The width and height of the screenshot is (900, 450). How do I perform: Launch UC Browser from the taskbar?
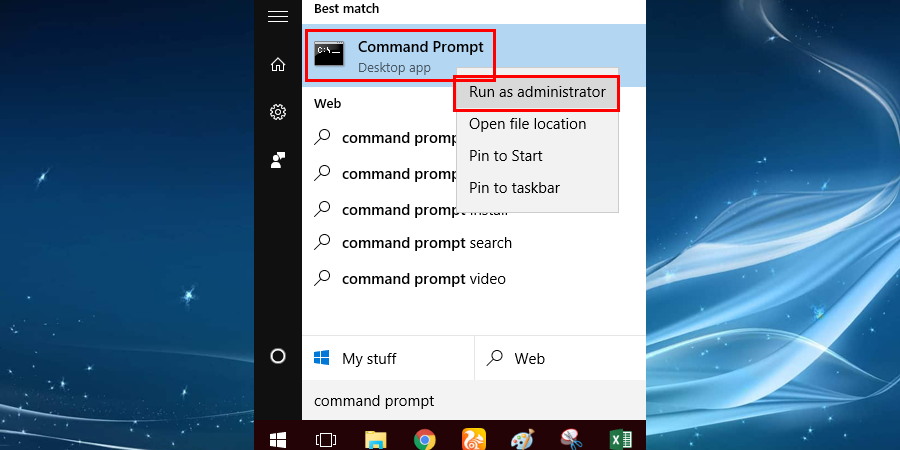coord(474,440)
